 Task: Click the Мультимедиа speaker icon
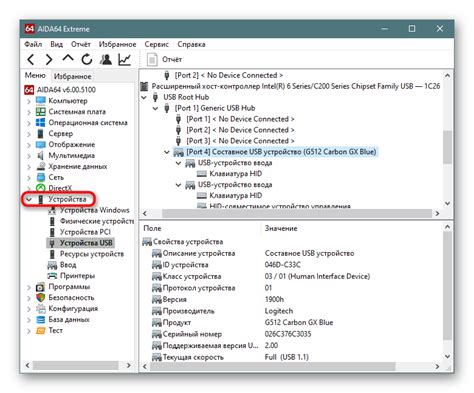point(40,156)
